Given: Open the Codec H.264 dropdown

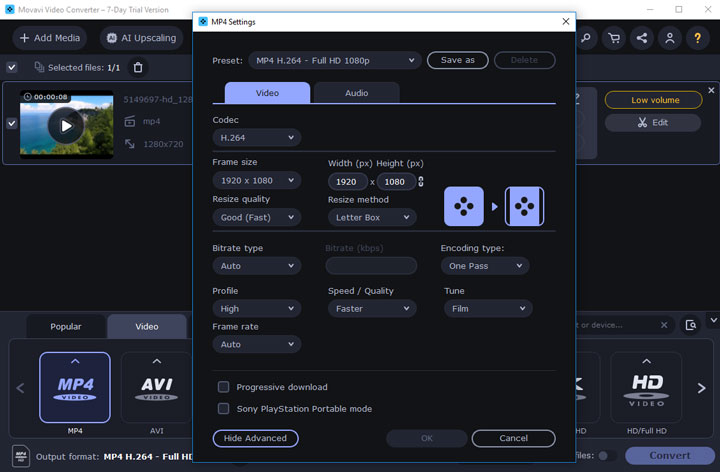Looking at the screenshot, I should (x=257, y=138).
